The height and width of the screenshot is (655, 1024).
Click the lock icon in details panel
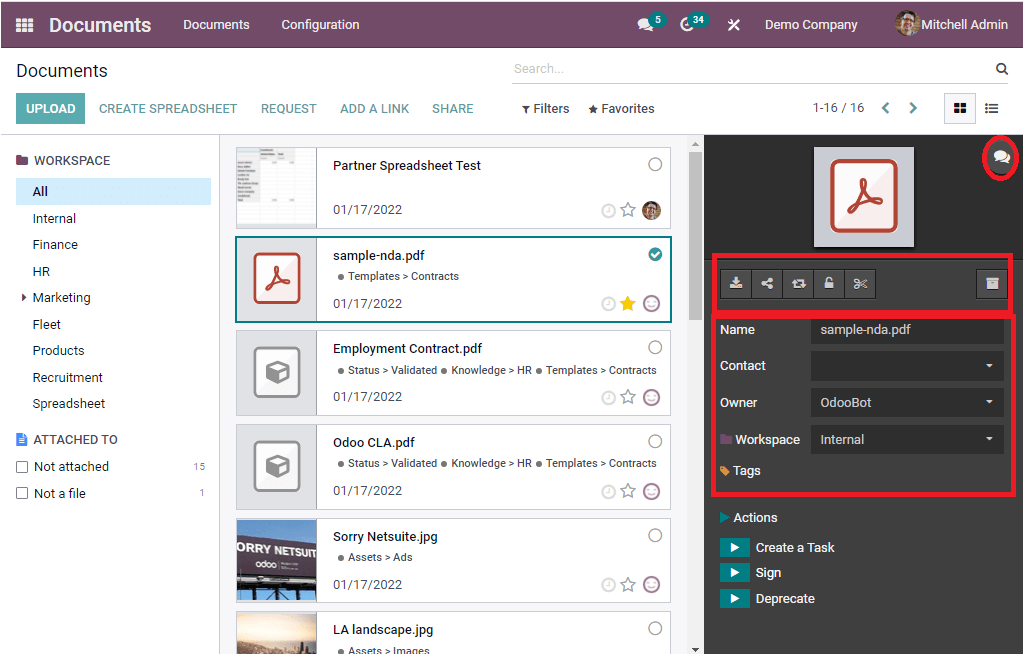click(829, 283)
